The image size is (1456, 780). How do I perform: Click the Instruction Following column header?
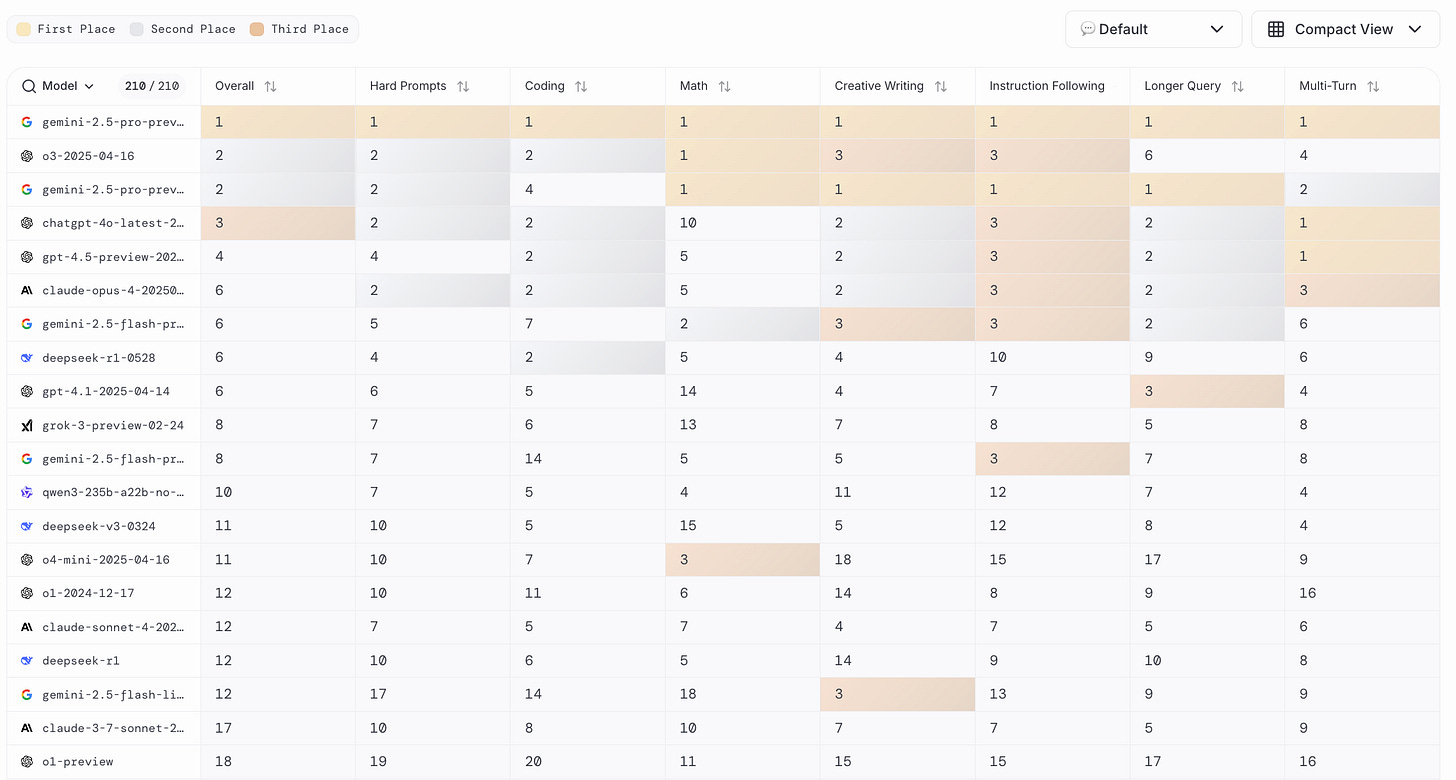(1047, 86)
